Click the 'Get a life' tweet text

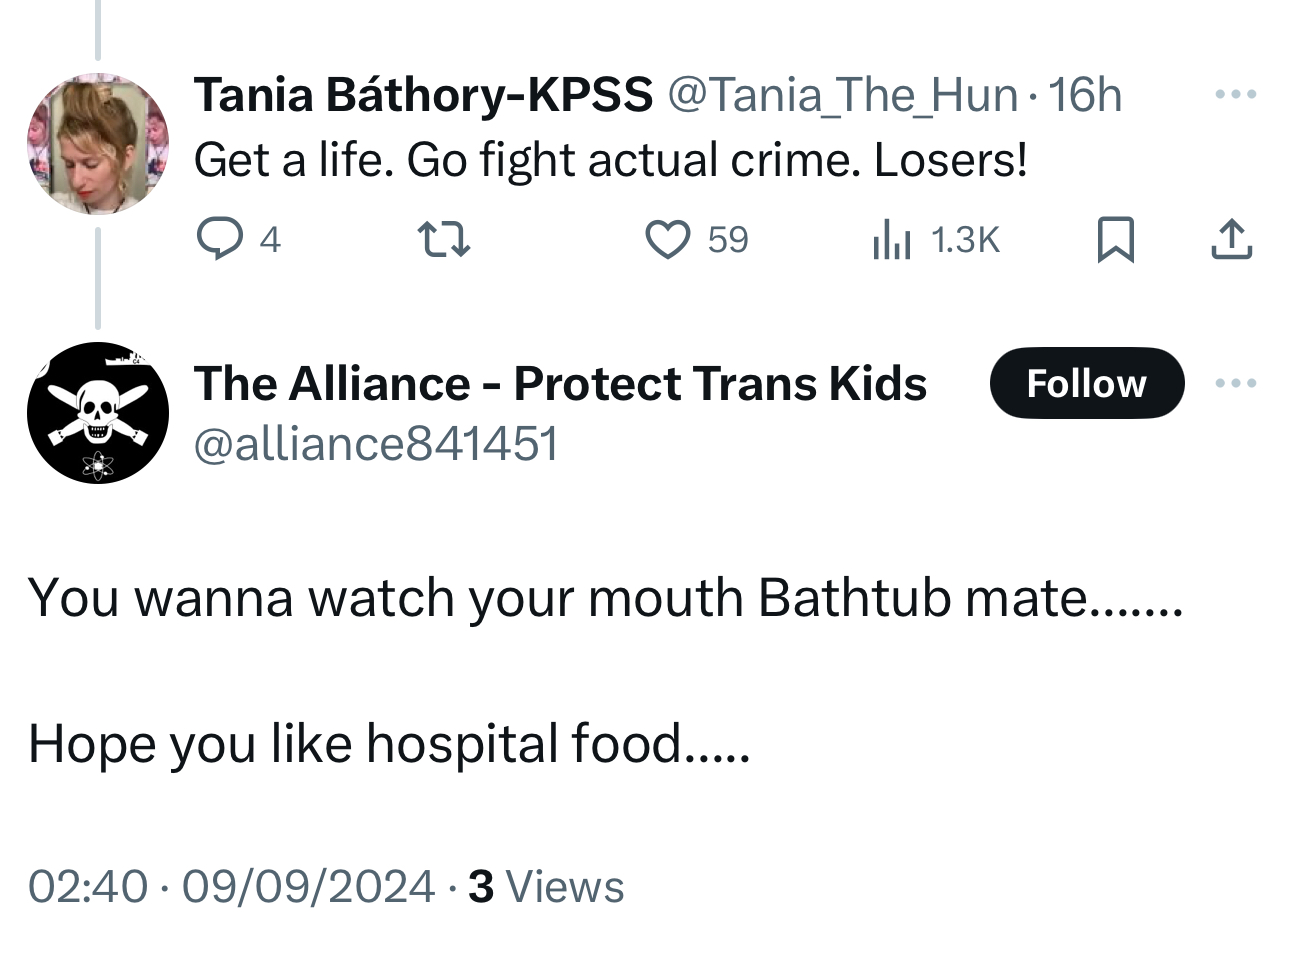coord(610,160)
